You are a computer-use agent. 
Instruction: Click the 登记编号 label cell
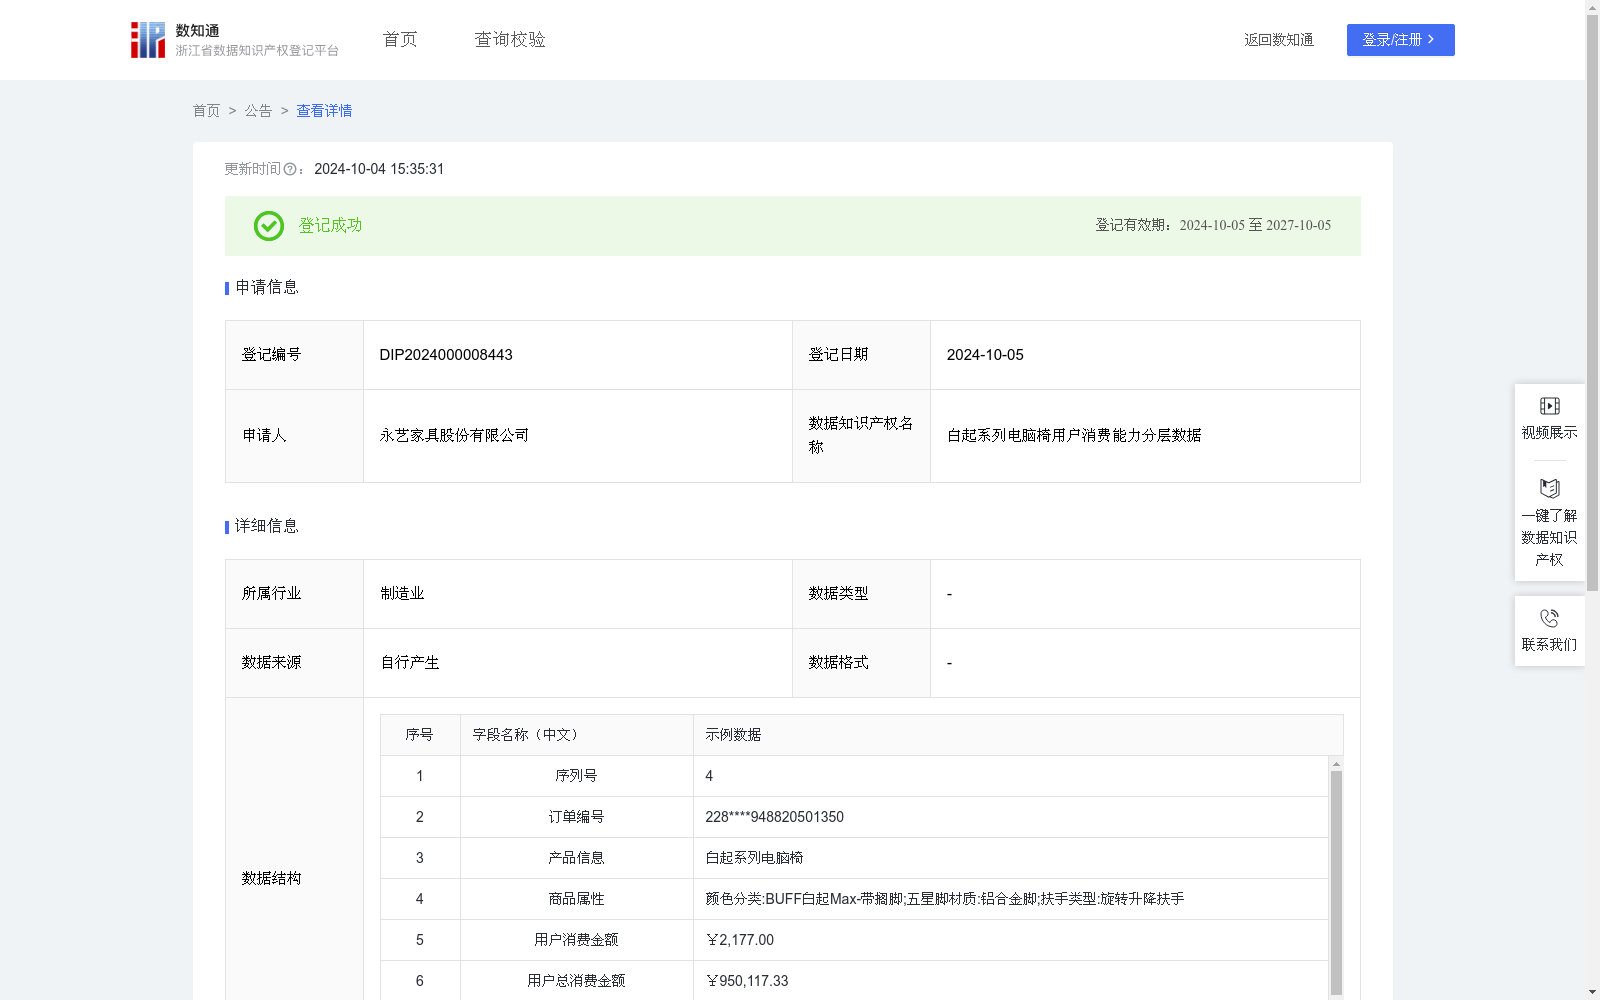[x=294, y=355]
